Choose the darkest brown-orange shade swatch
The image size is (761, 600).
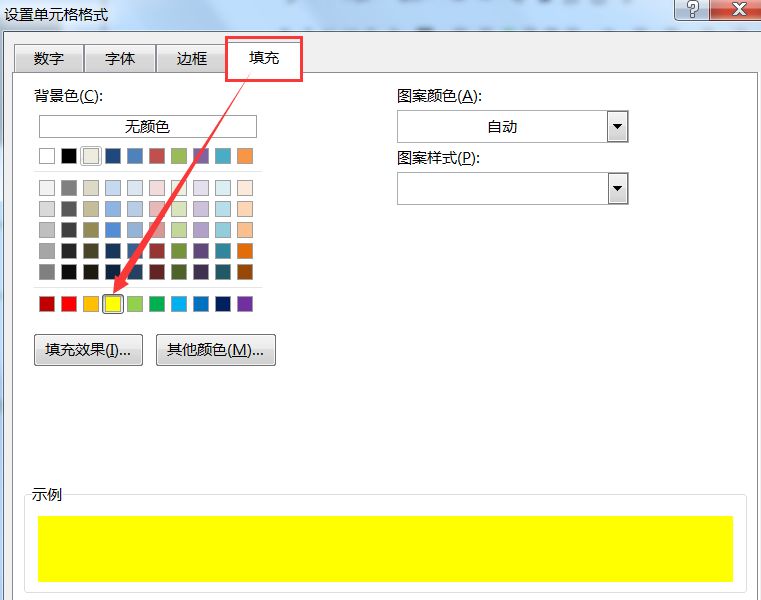click(245, 272)
